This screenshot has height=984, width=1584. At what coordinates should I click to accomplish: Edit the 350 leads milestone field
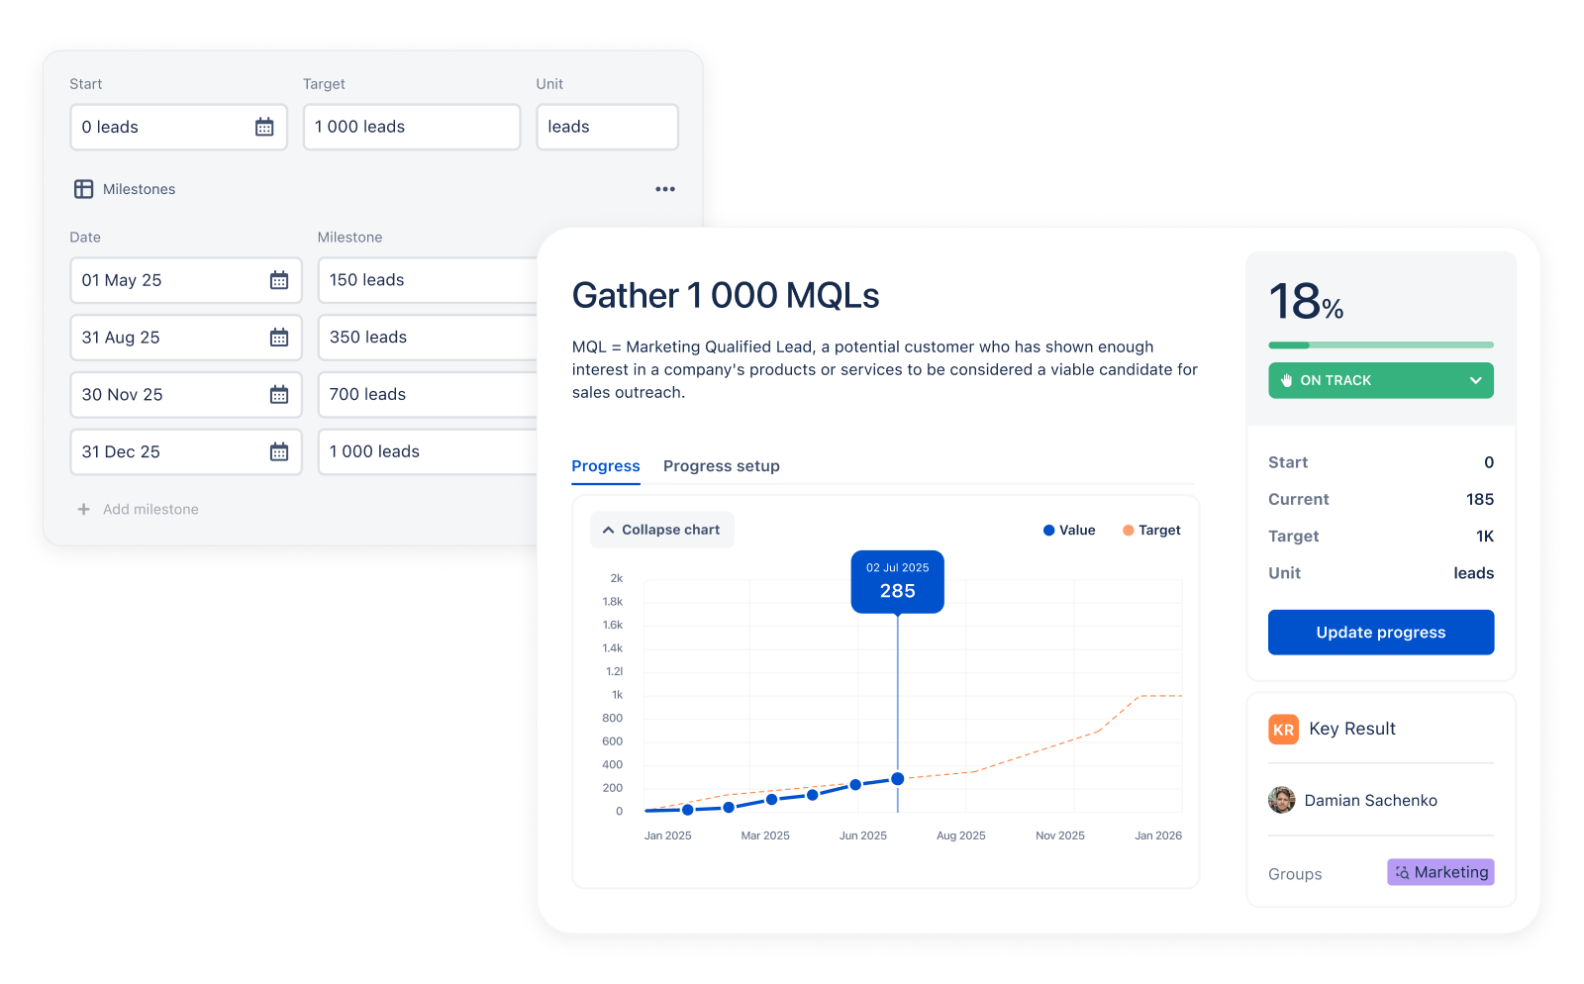(428, 337)
